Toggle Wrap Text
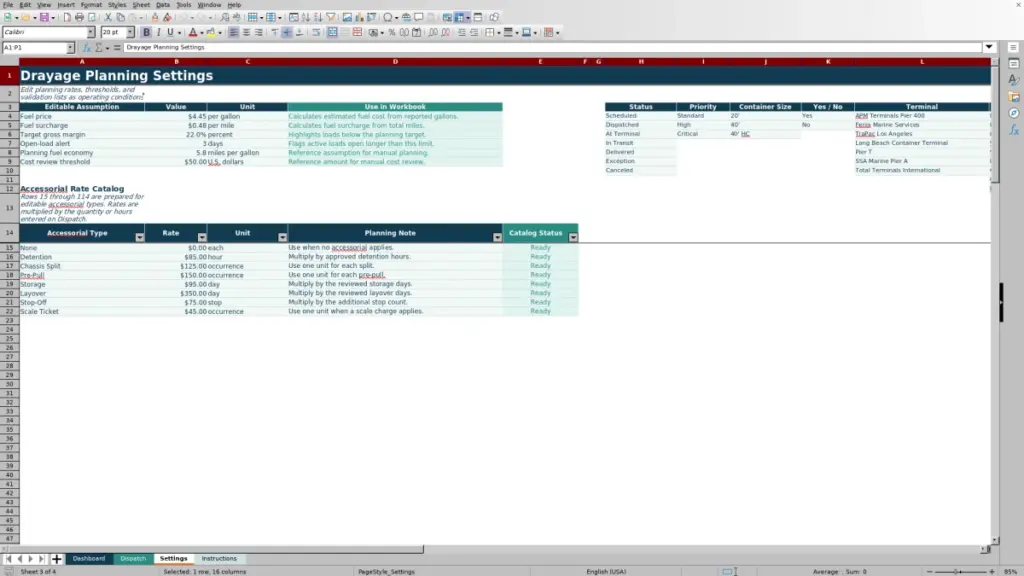Viewport: 1024px width, 576px height. pyautogui.click(x=316, y=33)
